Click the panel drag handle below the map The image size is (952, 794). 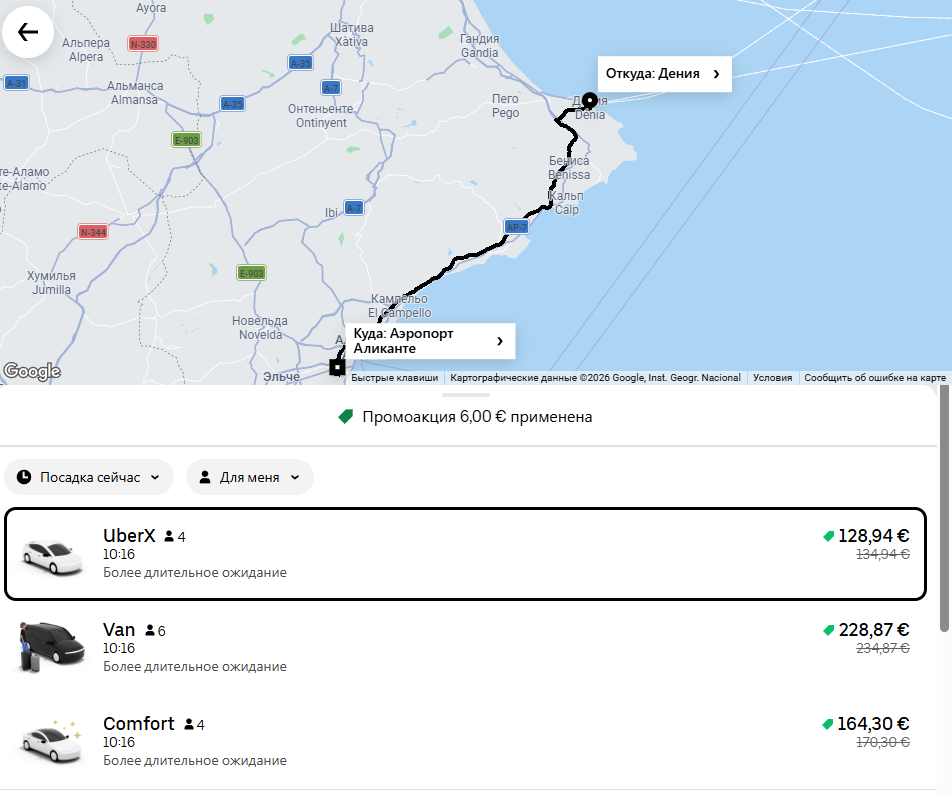[x=466, y=395]
